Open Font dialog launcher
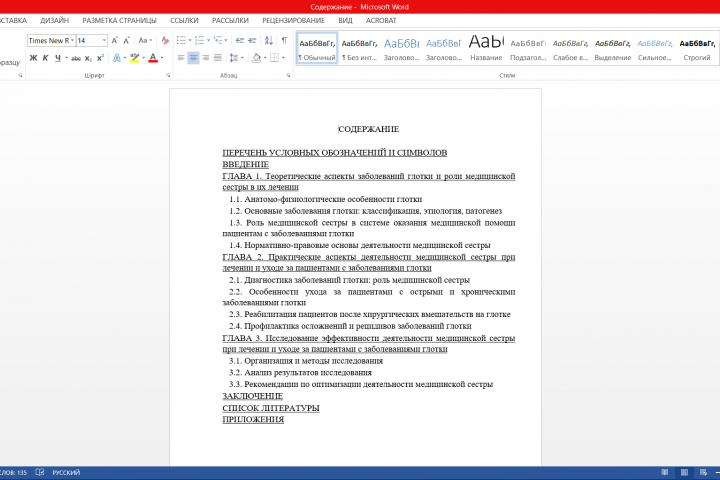 tap(168, 75)
